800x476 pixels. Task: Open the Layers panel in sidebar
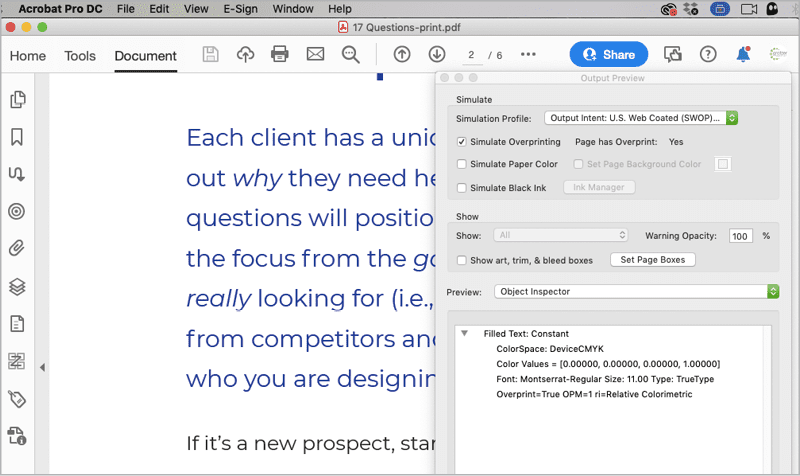click(x=17, y=286)
